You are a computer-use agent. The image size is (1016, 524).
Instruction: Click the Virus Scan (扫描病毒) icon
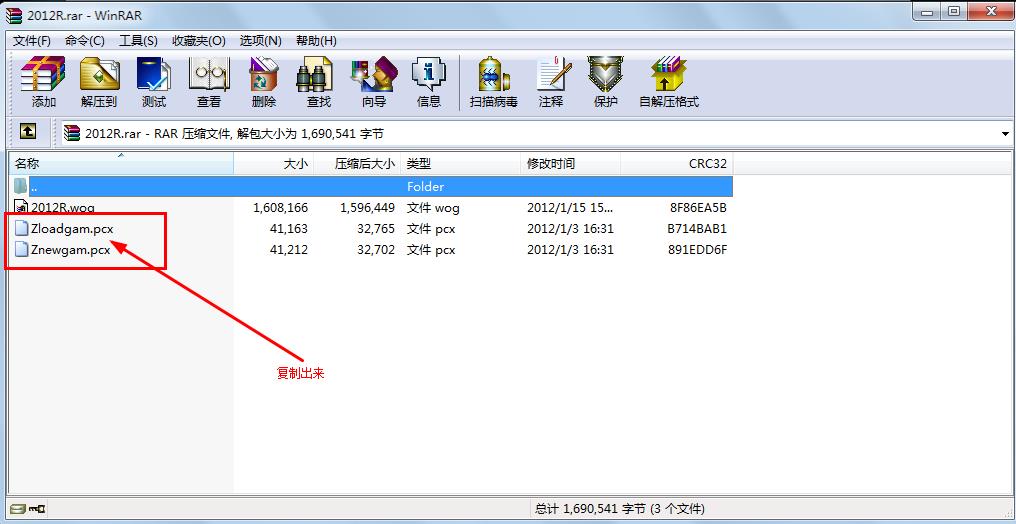pos(494,74)
